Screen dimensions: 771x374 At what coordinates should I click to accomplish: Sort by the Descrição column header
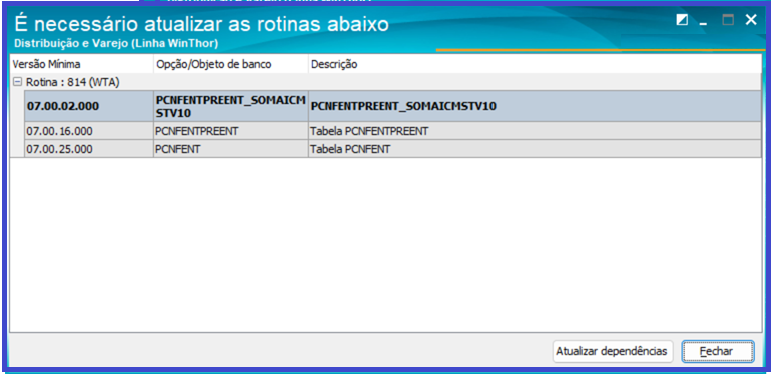tap(534, 64)
